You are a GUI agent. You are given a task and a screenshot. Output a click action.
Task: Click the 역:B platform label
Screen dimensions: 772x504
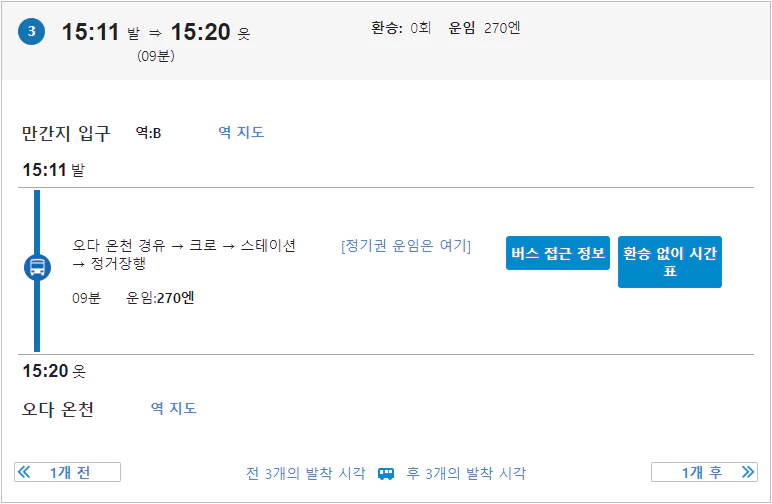[x=149, y=133]
